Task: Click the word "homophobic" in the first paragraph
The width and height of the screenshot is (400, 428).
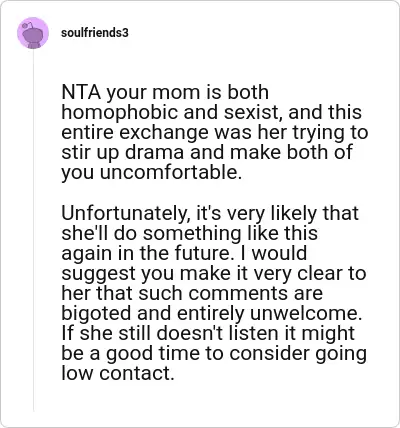Action: click(120, 112)
